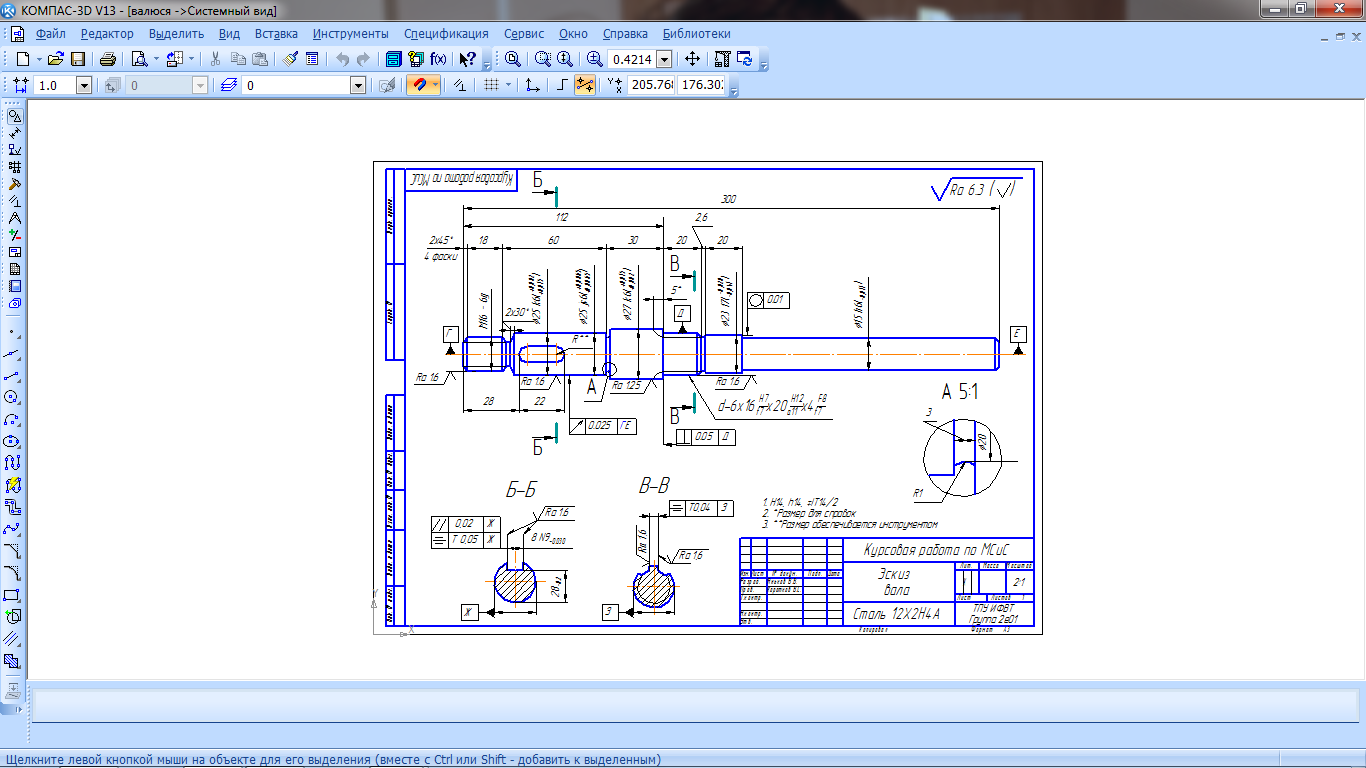Select the Measurements compass icon in left toolbar

[x=15, y=218]
